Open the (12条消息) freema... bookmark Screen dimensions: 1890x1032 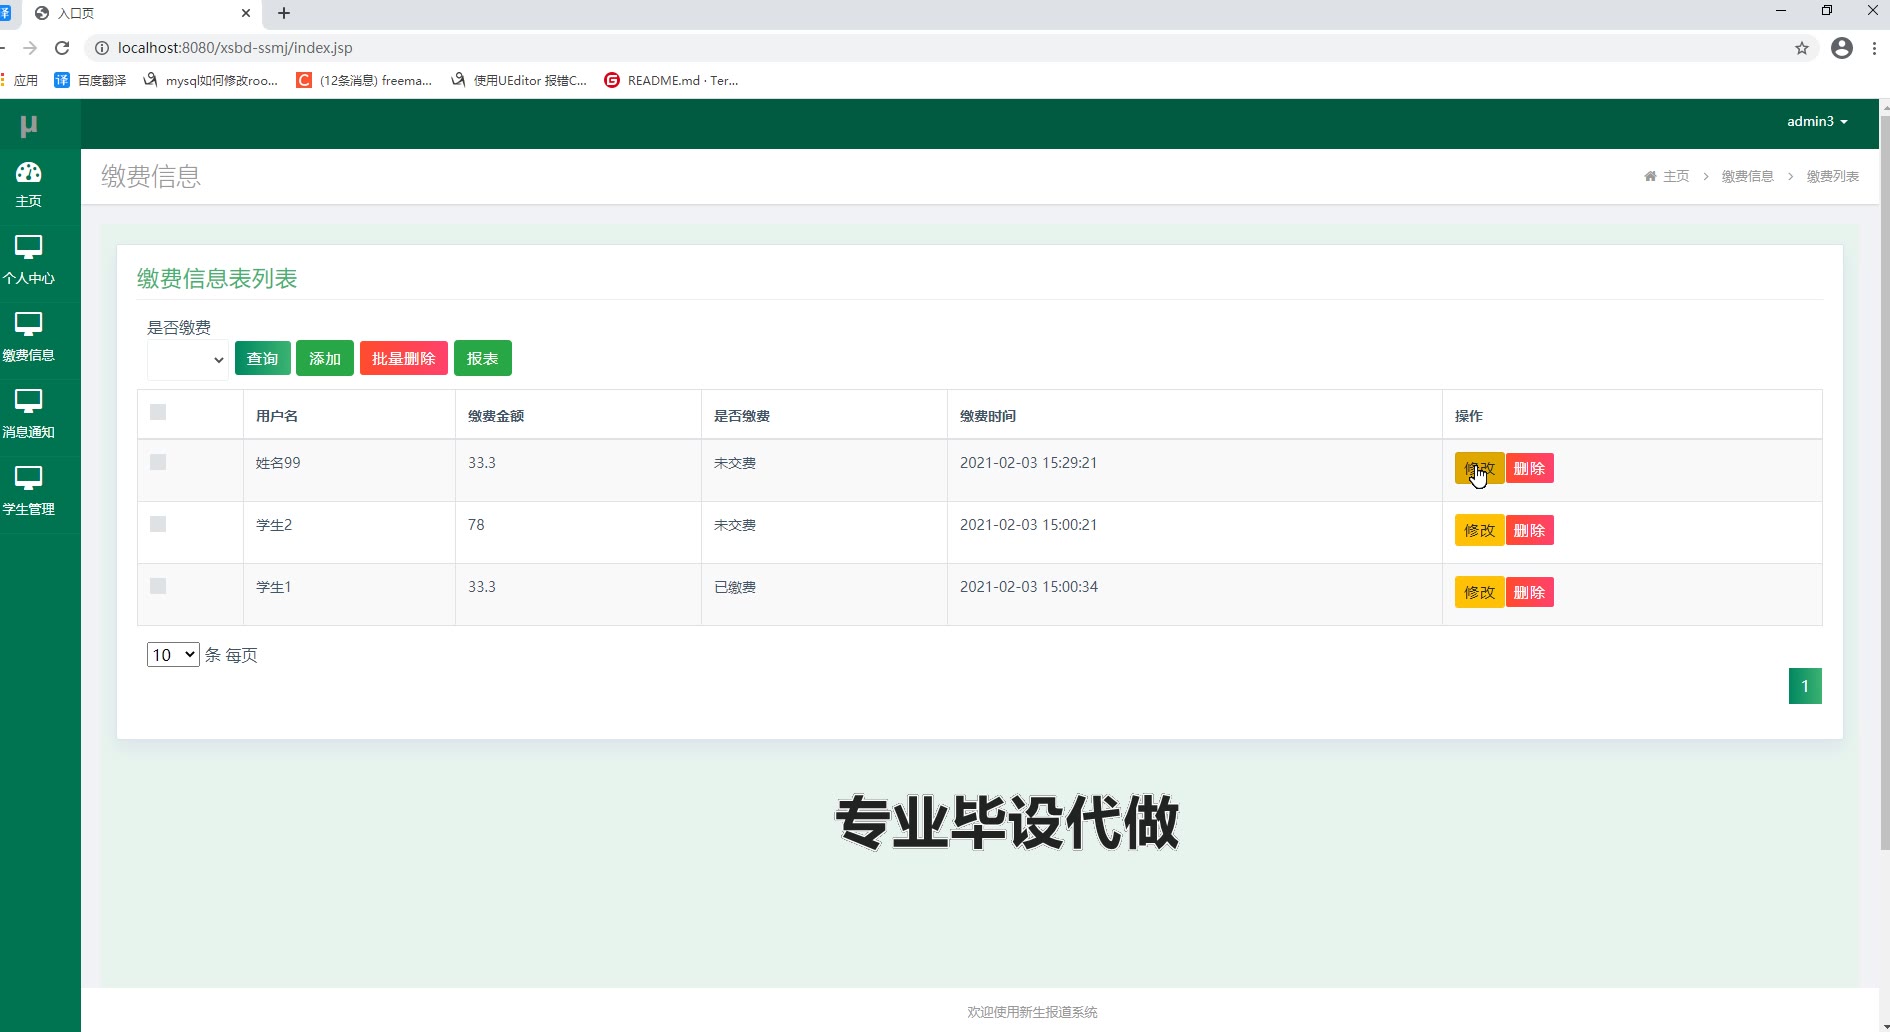[x=364, y=80]
